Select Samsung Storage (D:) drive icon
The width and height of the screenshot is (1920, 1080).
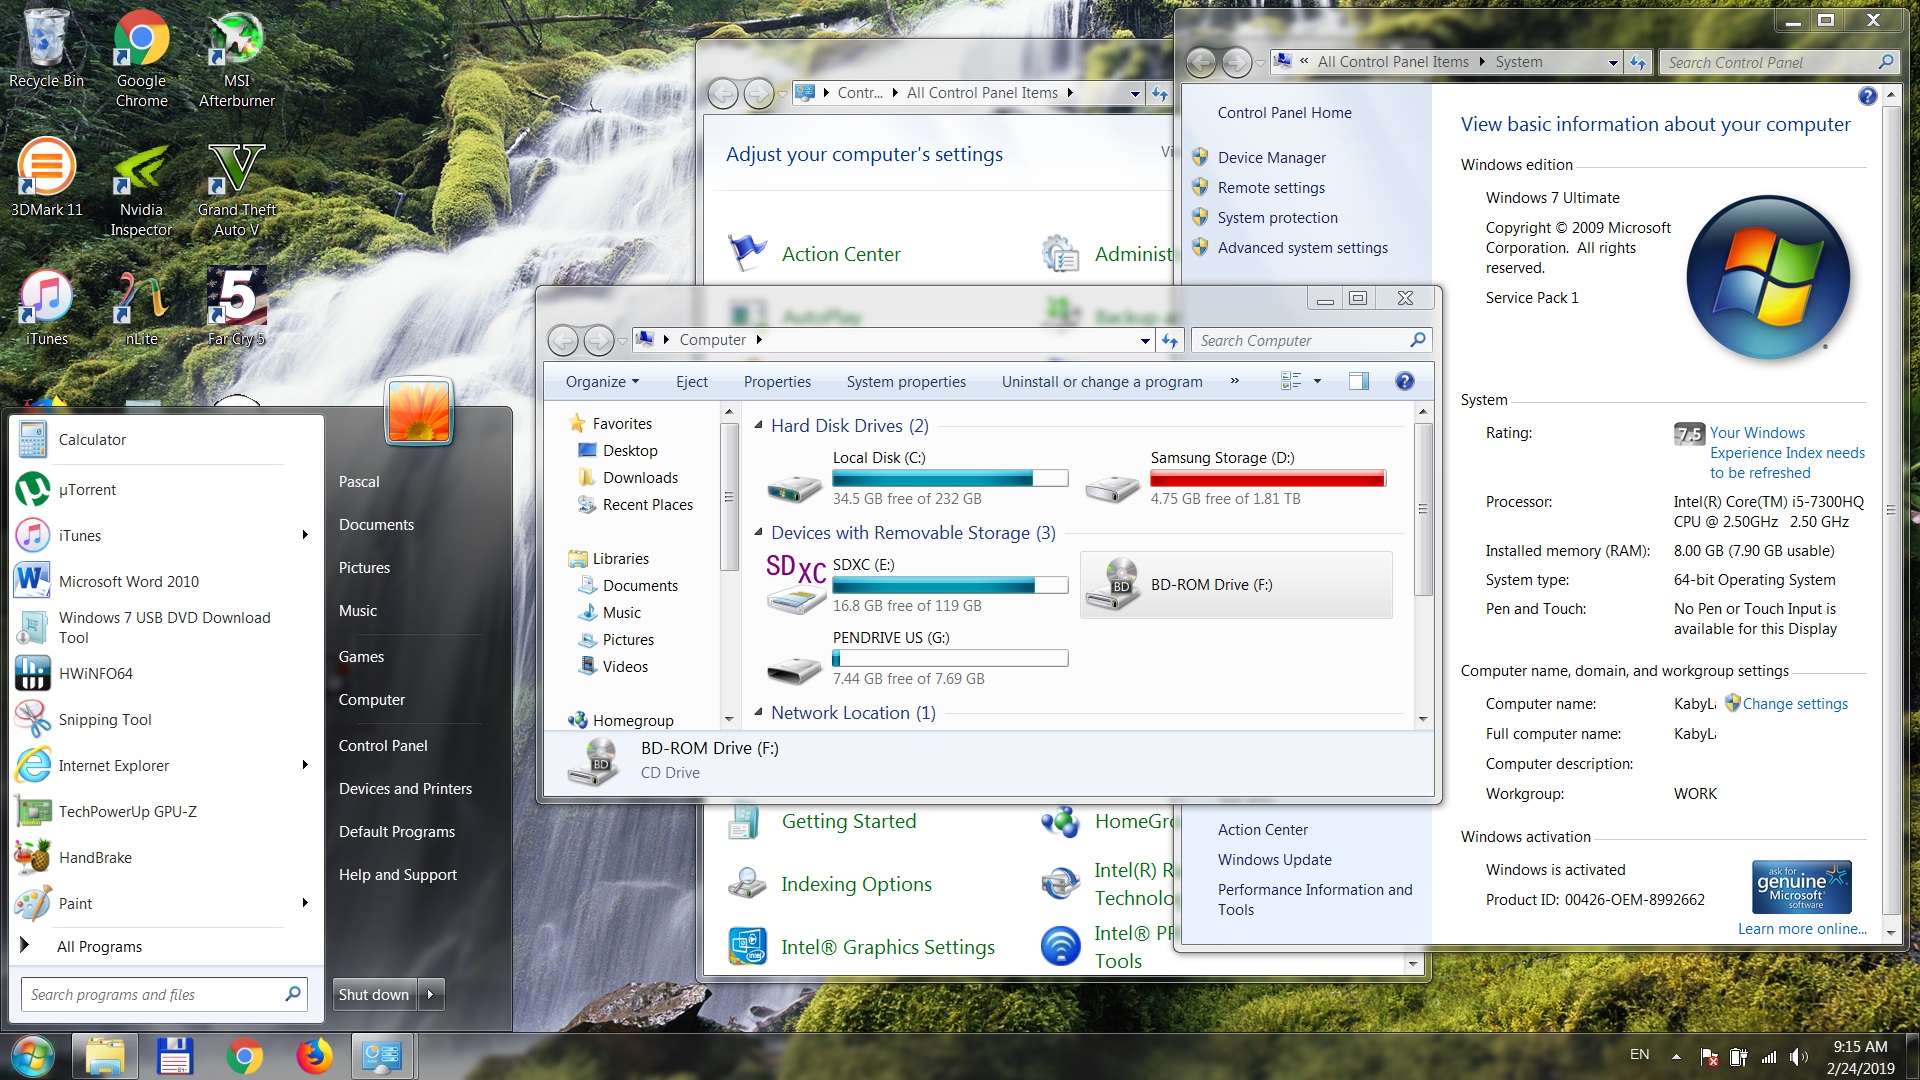[x=1112, y=488]
